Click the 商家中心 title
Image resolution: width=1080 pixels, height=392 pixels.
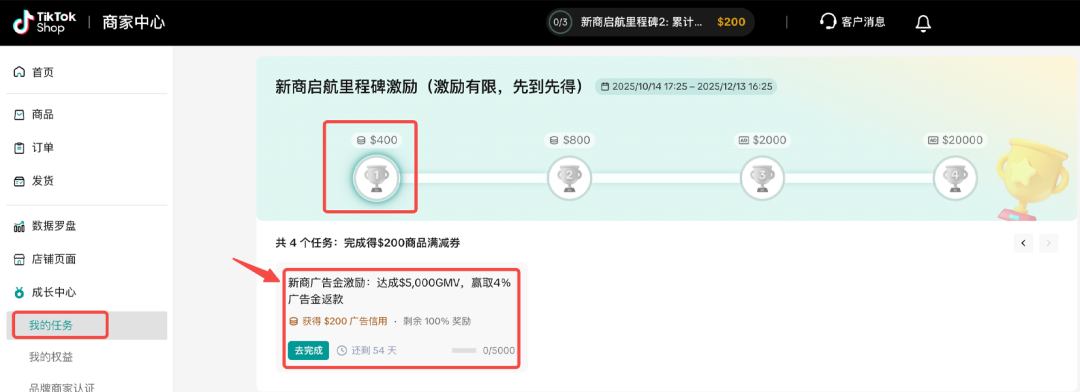[134, 23]
